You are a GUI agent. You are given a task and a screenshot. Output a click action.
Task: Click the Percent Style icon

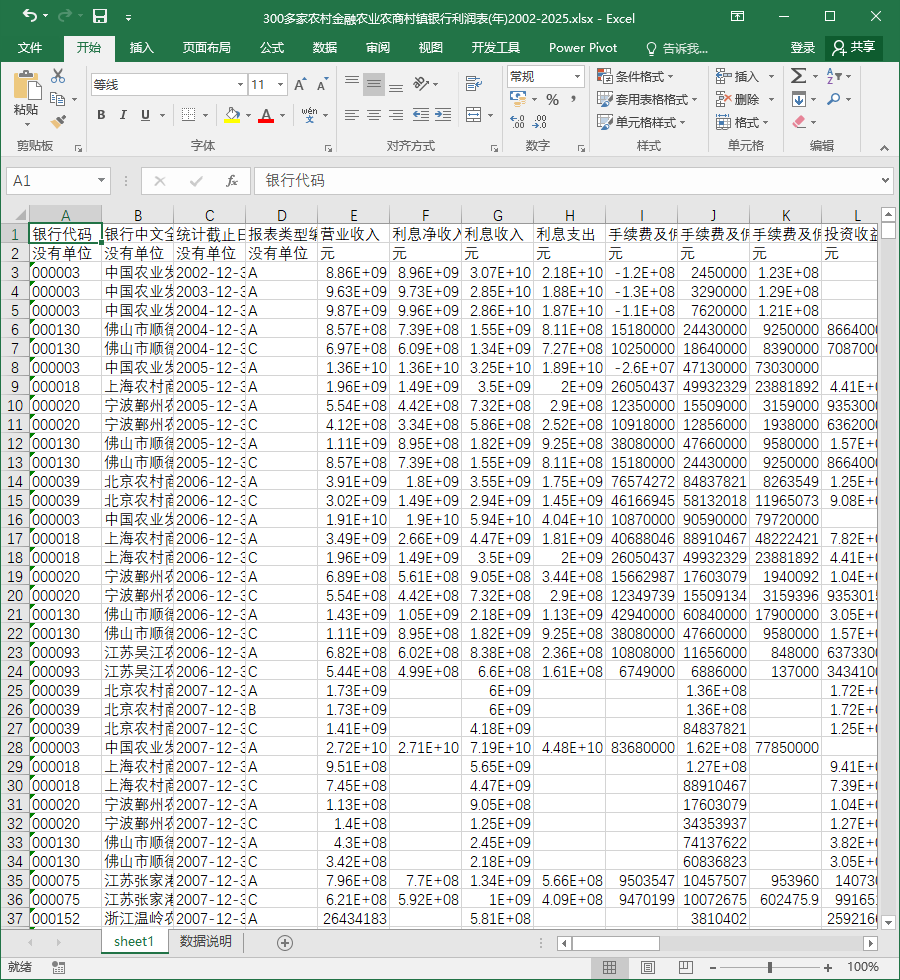pos(552,99)
